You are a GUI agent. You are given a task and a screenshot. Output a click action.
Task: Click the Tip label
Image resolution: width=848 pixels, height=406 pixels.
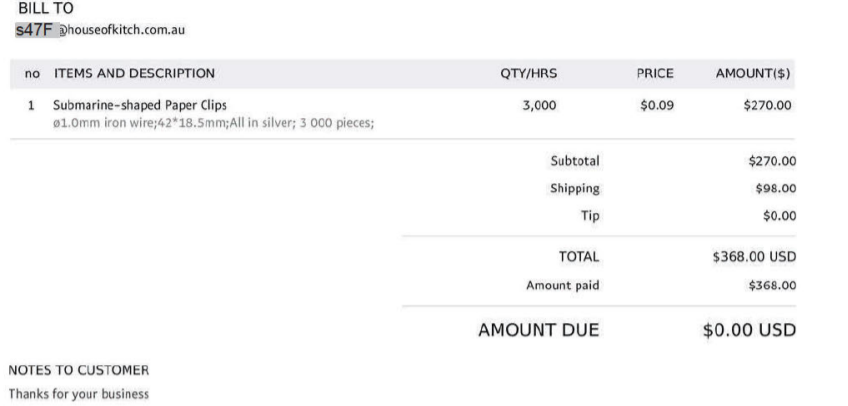click(590, 215)
